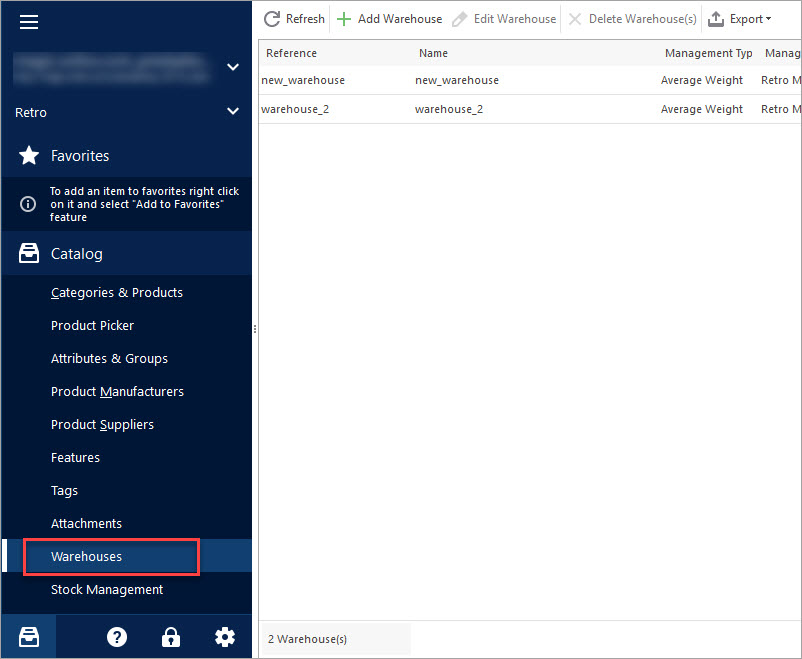Sort by Management Type column header
Viewport: 802px width, 659px height.
(x=708, y=53)
